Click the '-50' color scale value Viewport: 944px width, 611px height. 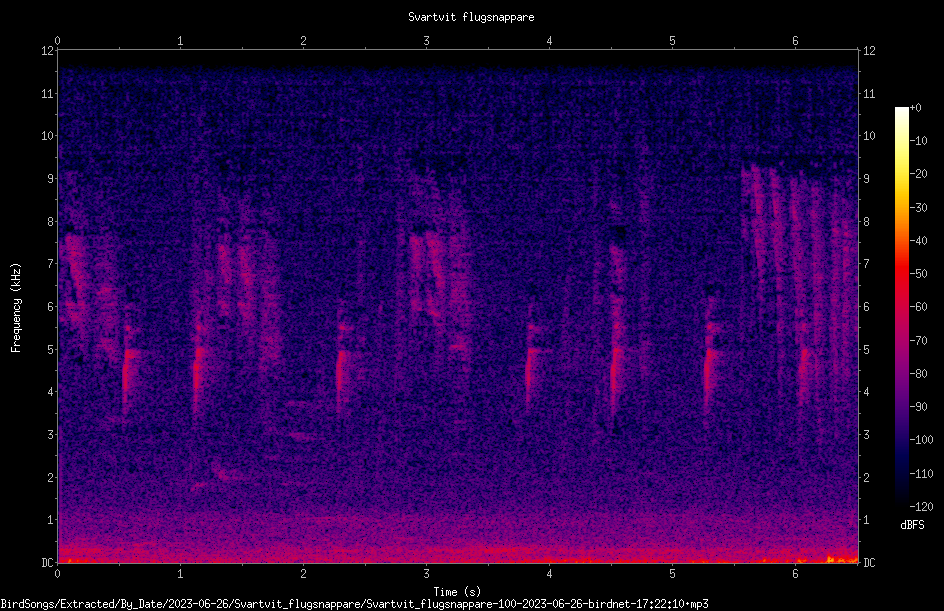pyautogui.click(x=919, y=274)
